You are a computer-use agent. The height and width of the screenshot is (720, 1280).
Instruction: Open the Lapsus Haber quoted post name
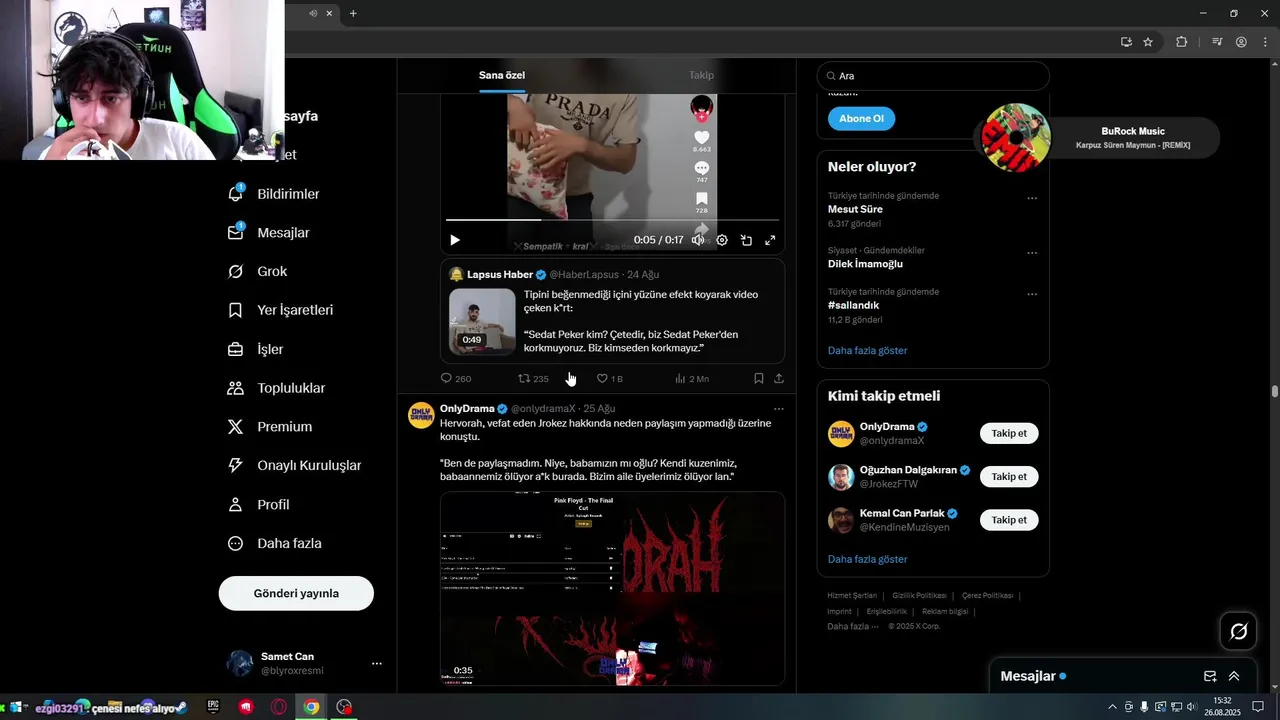(500, 274)
